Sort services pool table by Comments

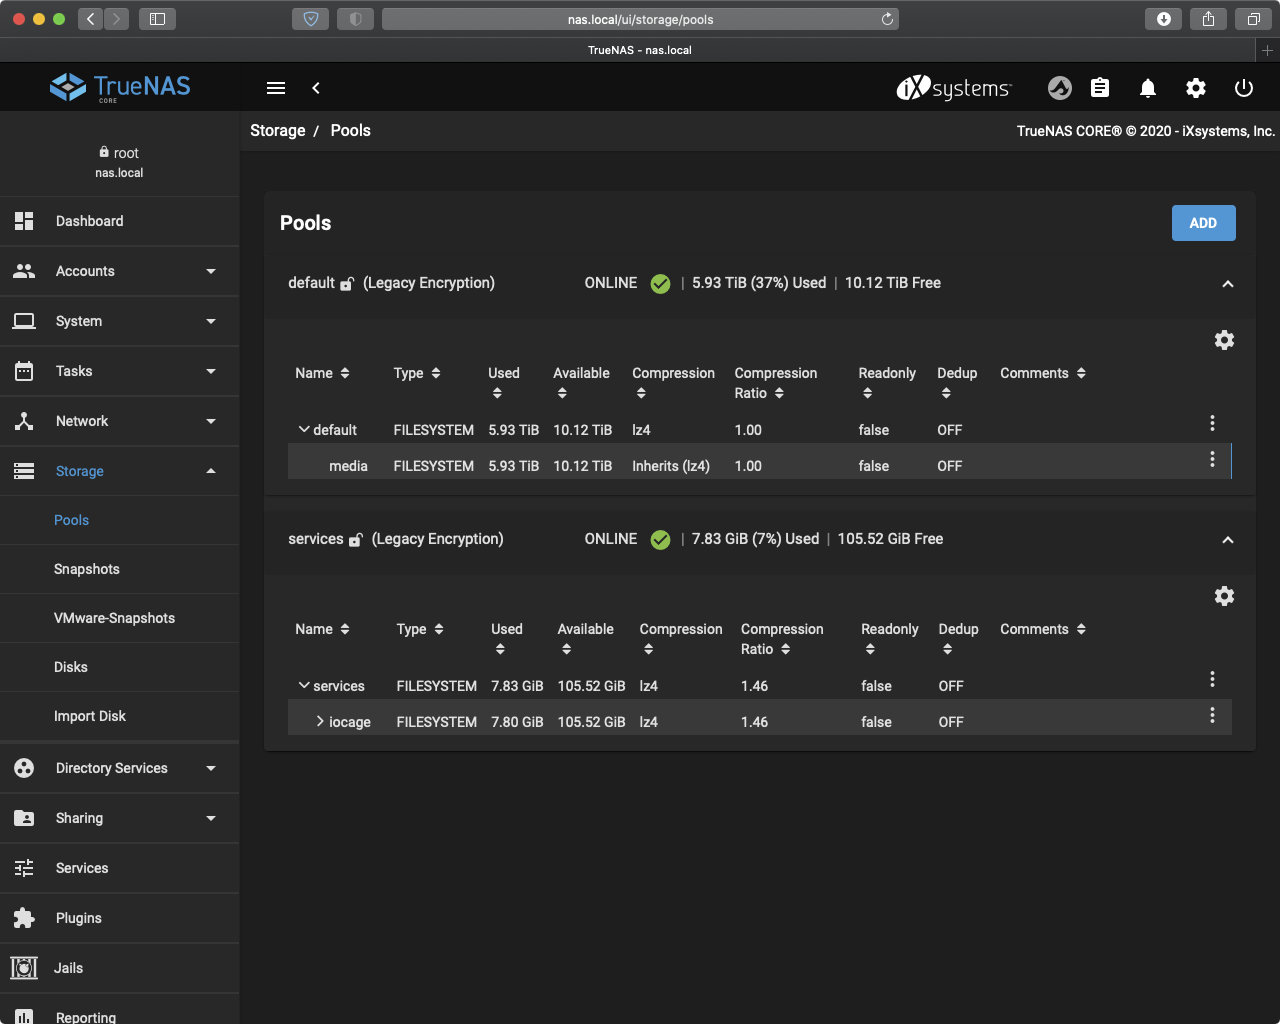[1043, 629]
